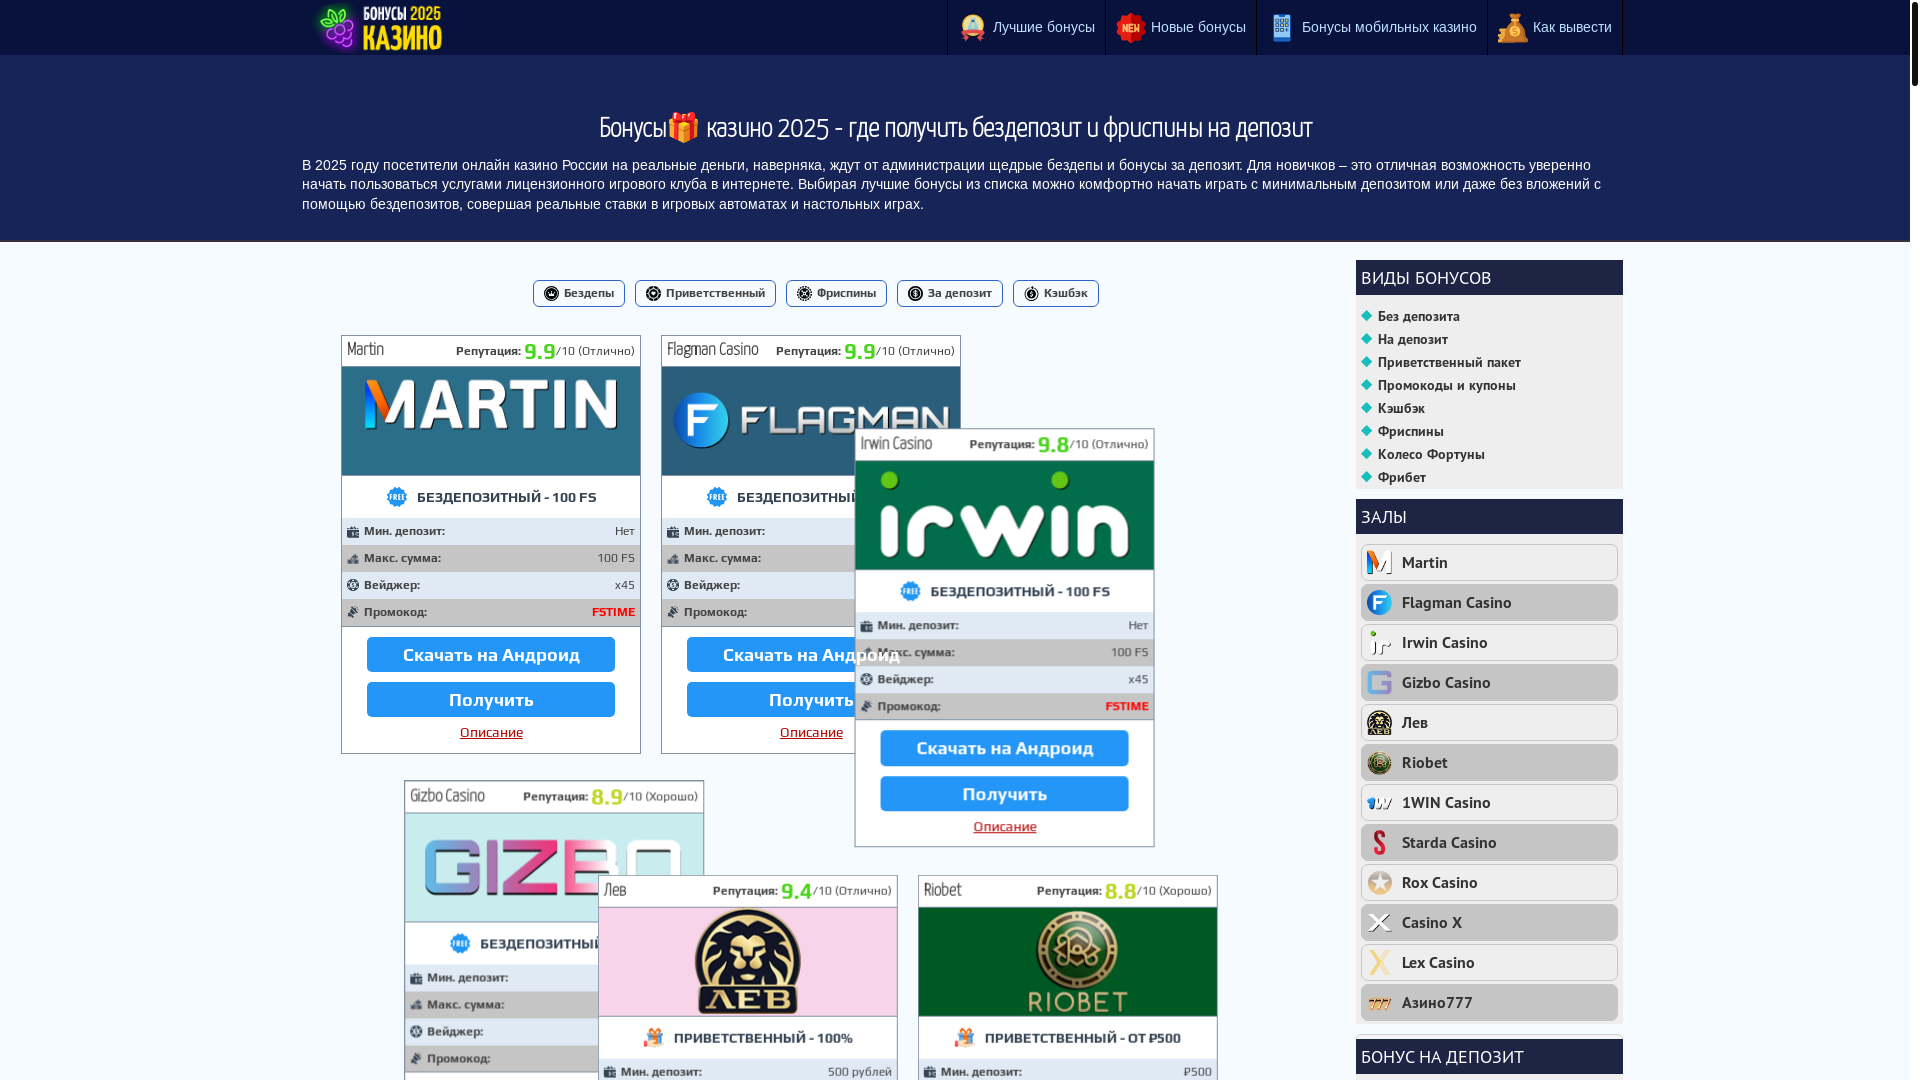Viewport: 1920px width, 1080px height.
Task: Click the Gizbo Casino card title
Action: click(x=447, y=796)
